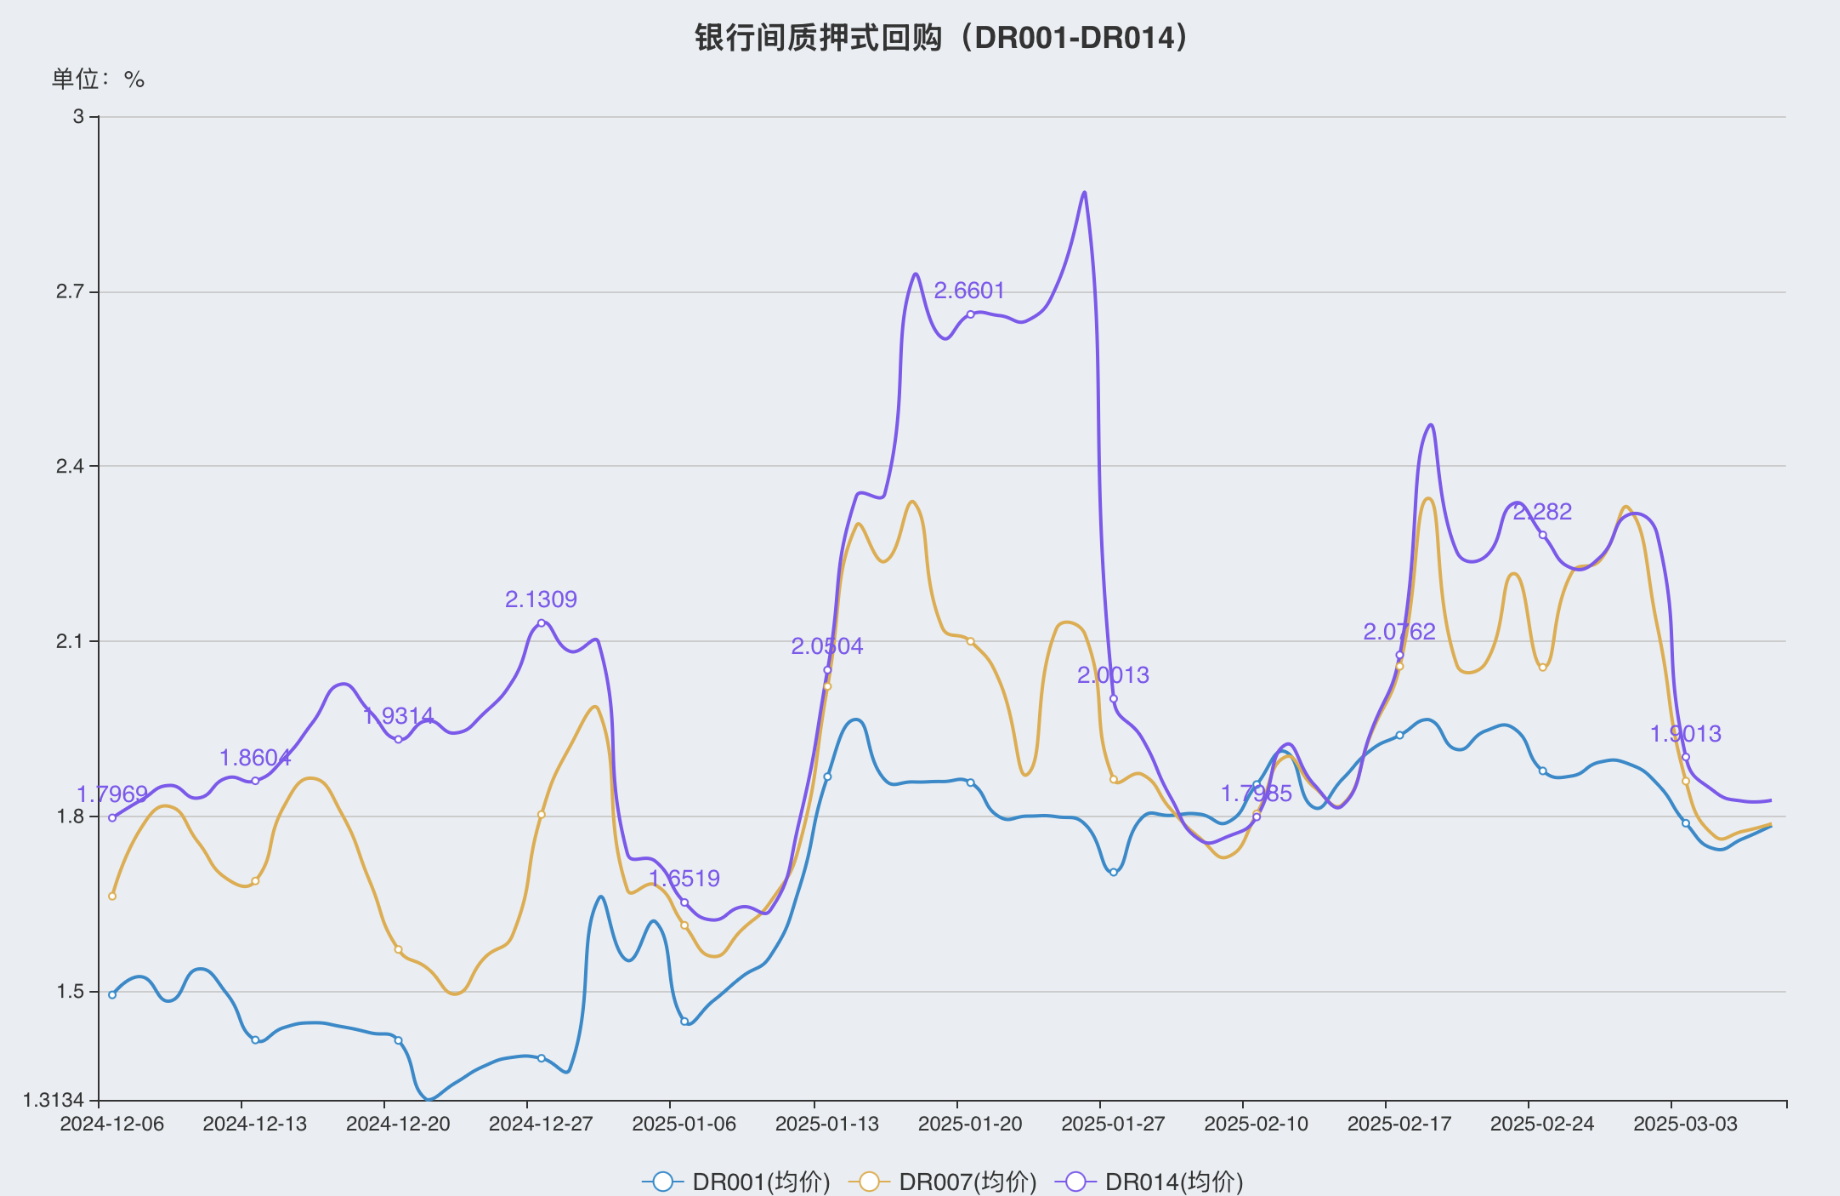Select the blue DR001 point at 2024-12-06
Screen dimensions: 1840x1196
pos(112,994)
